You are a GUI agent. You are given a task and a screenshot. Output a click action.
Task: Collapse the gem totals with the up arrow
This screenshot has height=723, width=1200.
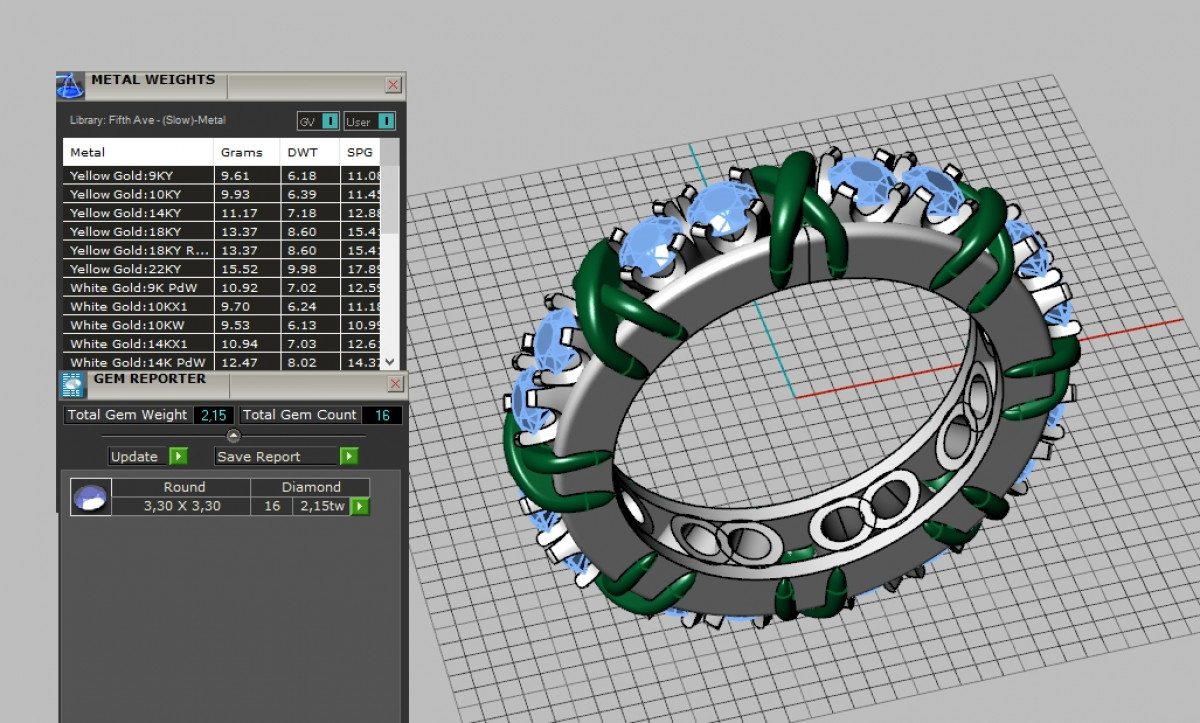tap(233, 436)
